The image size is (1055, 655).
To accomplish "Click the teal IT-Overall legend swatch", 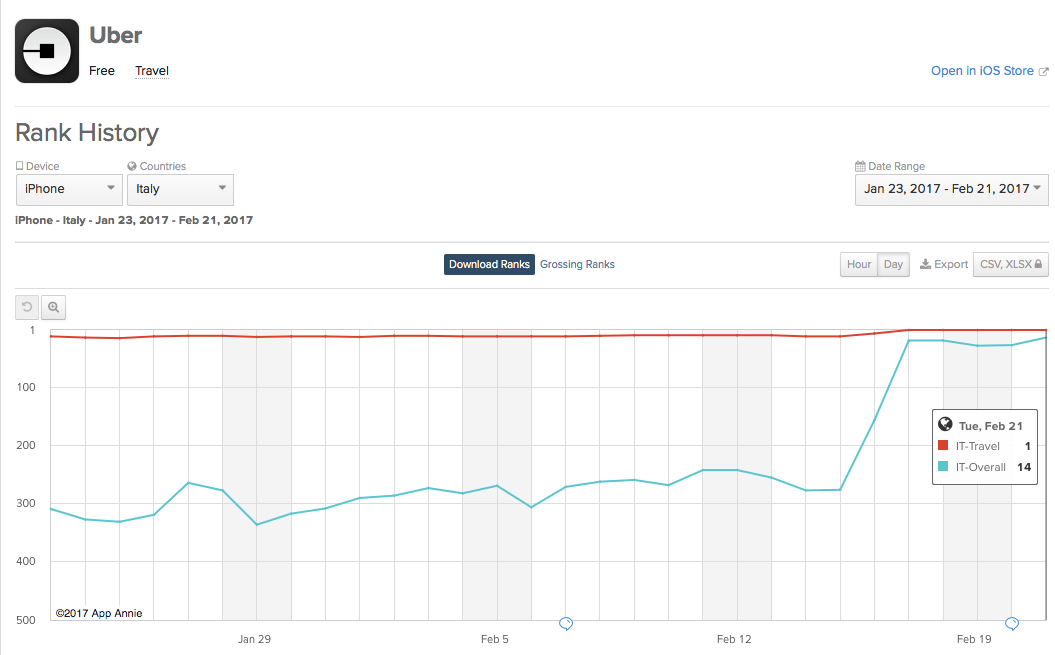I will tap(943, 466).
